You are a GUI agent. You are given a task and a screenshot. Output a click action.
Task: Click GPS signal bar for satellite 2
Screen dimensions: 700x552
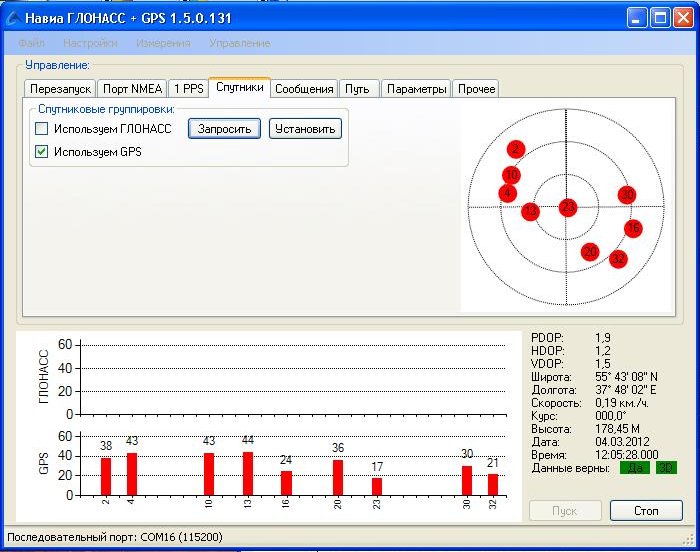106,477
